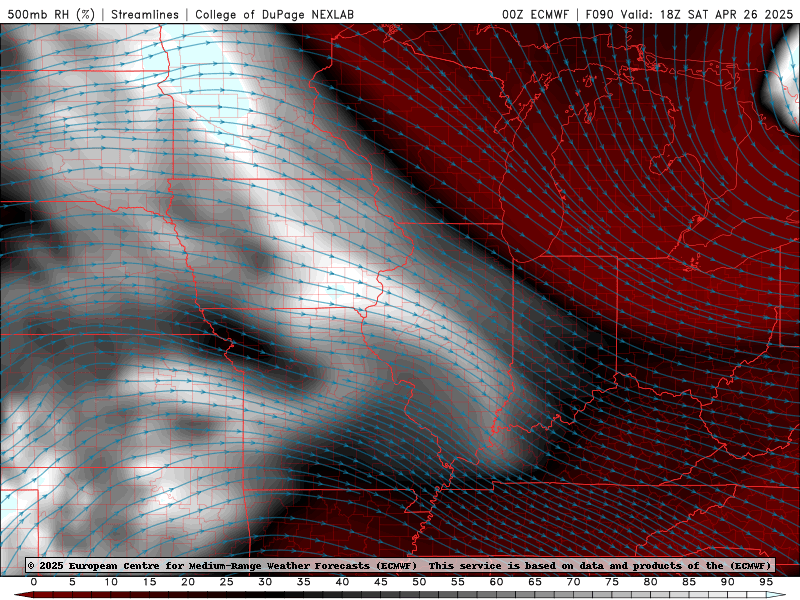Click the "25" value on the color scale
Viewport: 800px width, 600px height.
pos(227,582)
